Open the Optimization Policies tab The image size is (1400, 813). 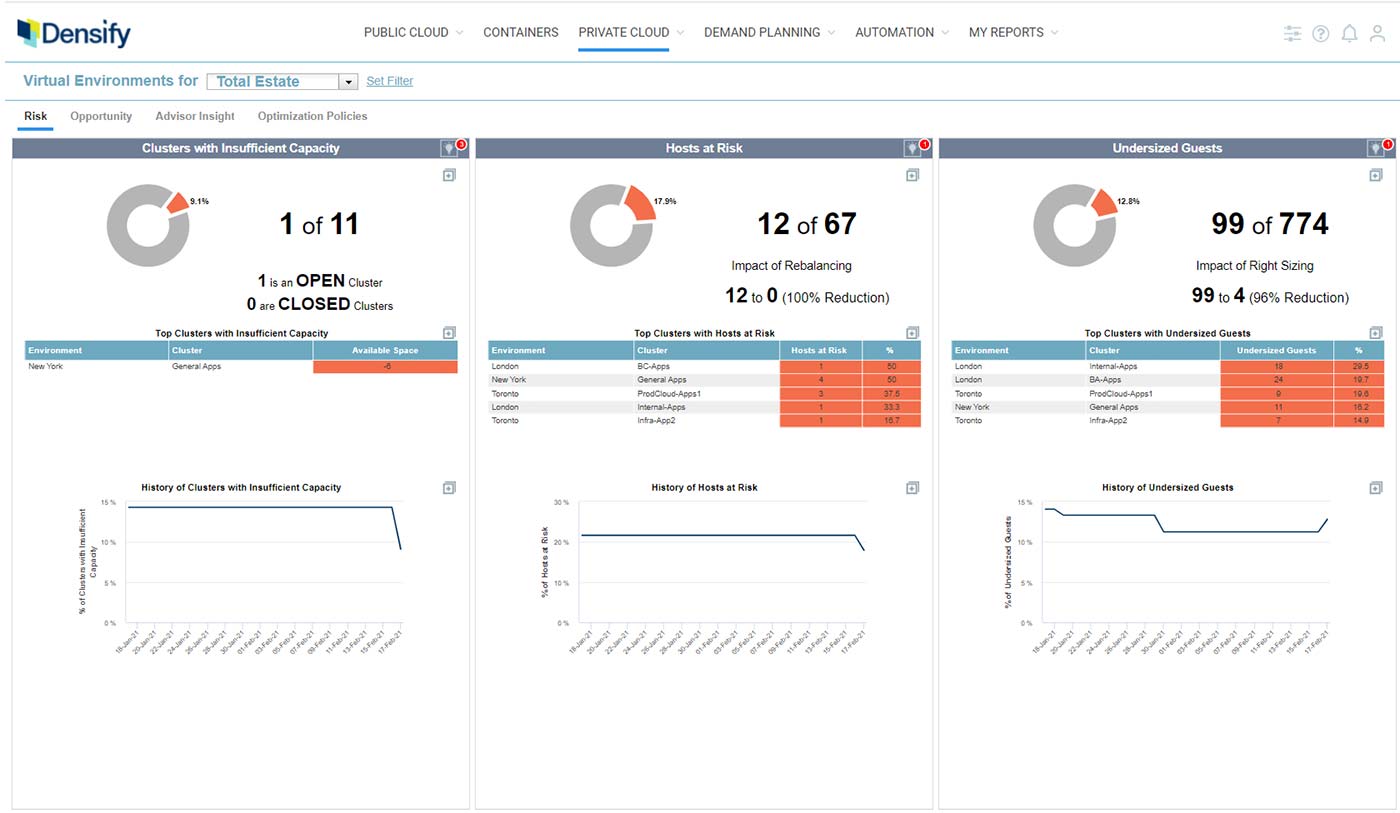(312, 116)
